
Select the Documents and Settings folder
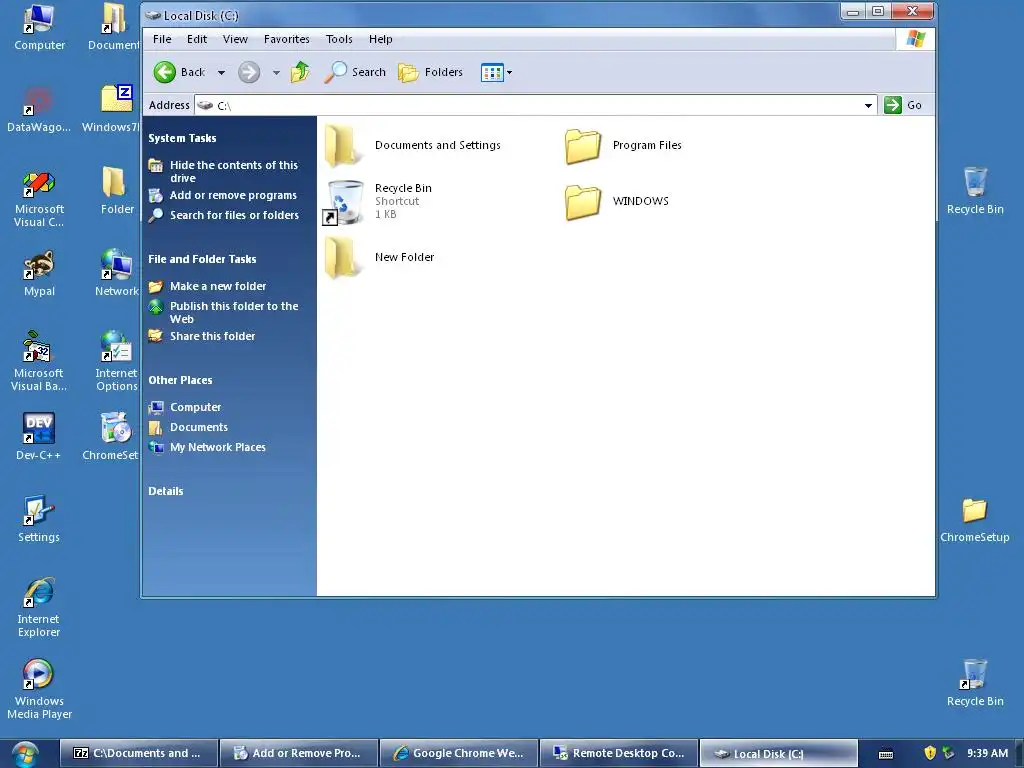pyautogui.click(x=413, y=145)
